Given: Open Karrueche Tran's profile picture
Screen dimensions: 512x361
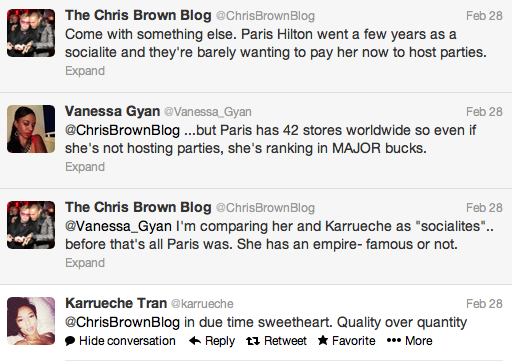Looking at the screenshot, I should (x=31, y=321).
